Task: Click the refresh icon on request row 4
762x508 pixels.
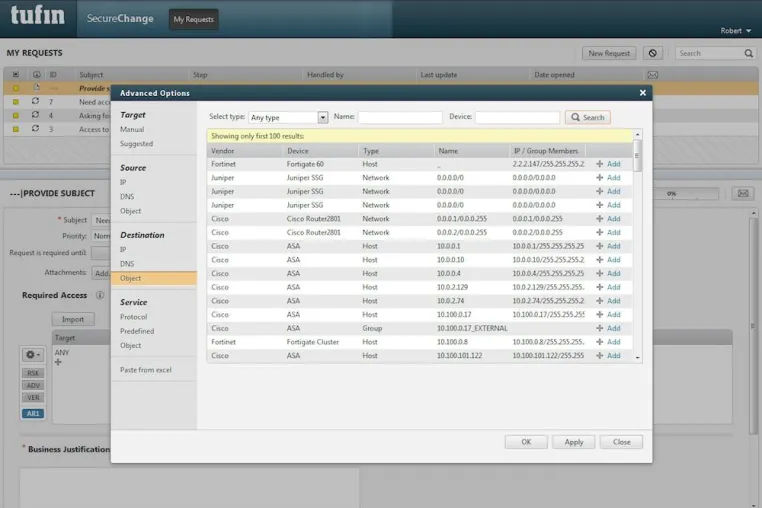Action: pyautogui.click(x=35, y=115)
